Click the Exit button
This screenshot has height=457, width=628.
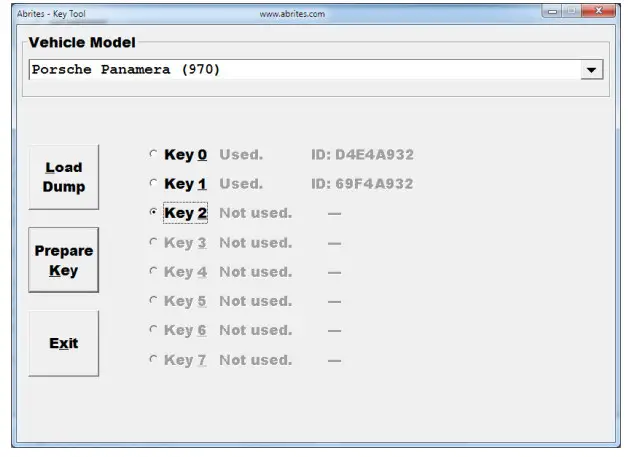click(64, 343)
